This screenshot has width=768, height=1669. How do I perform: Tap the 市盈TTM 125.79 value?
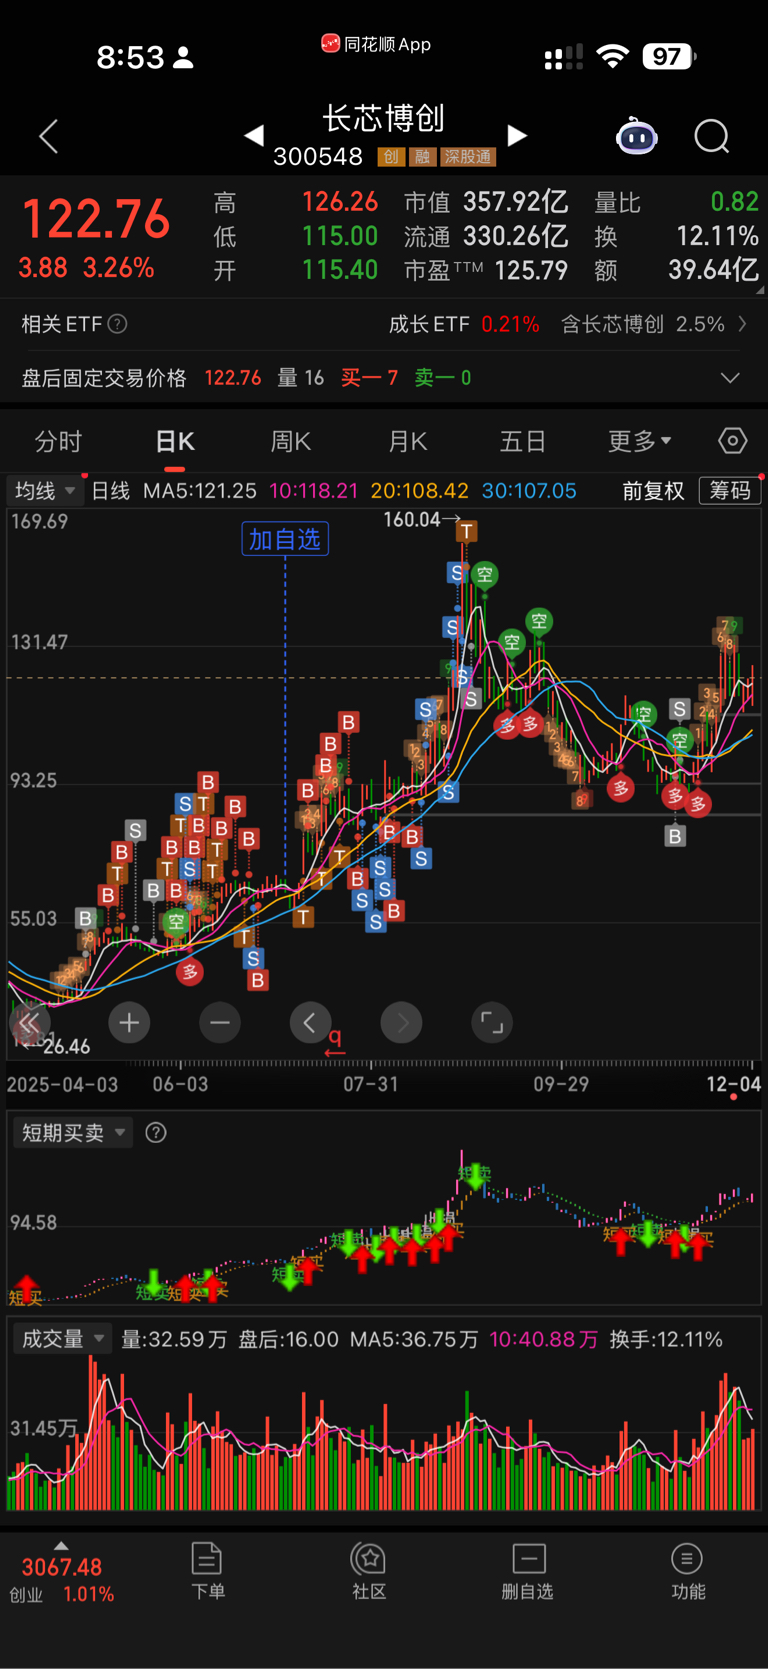point(486,270)
